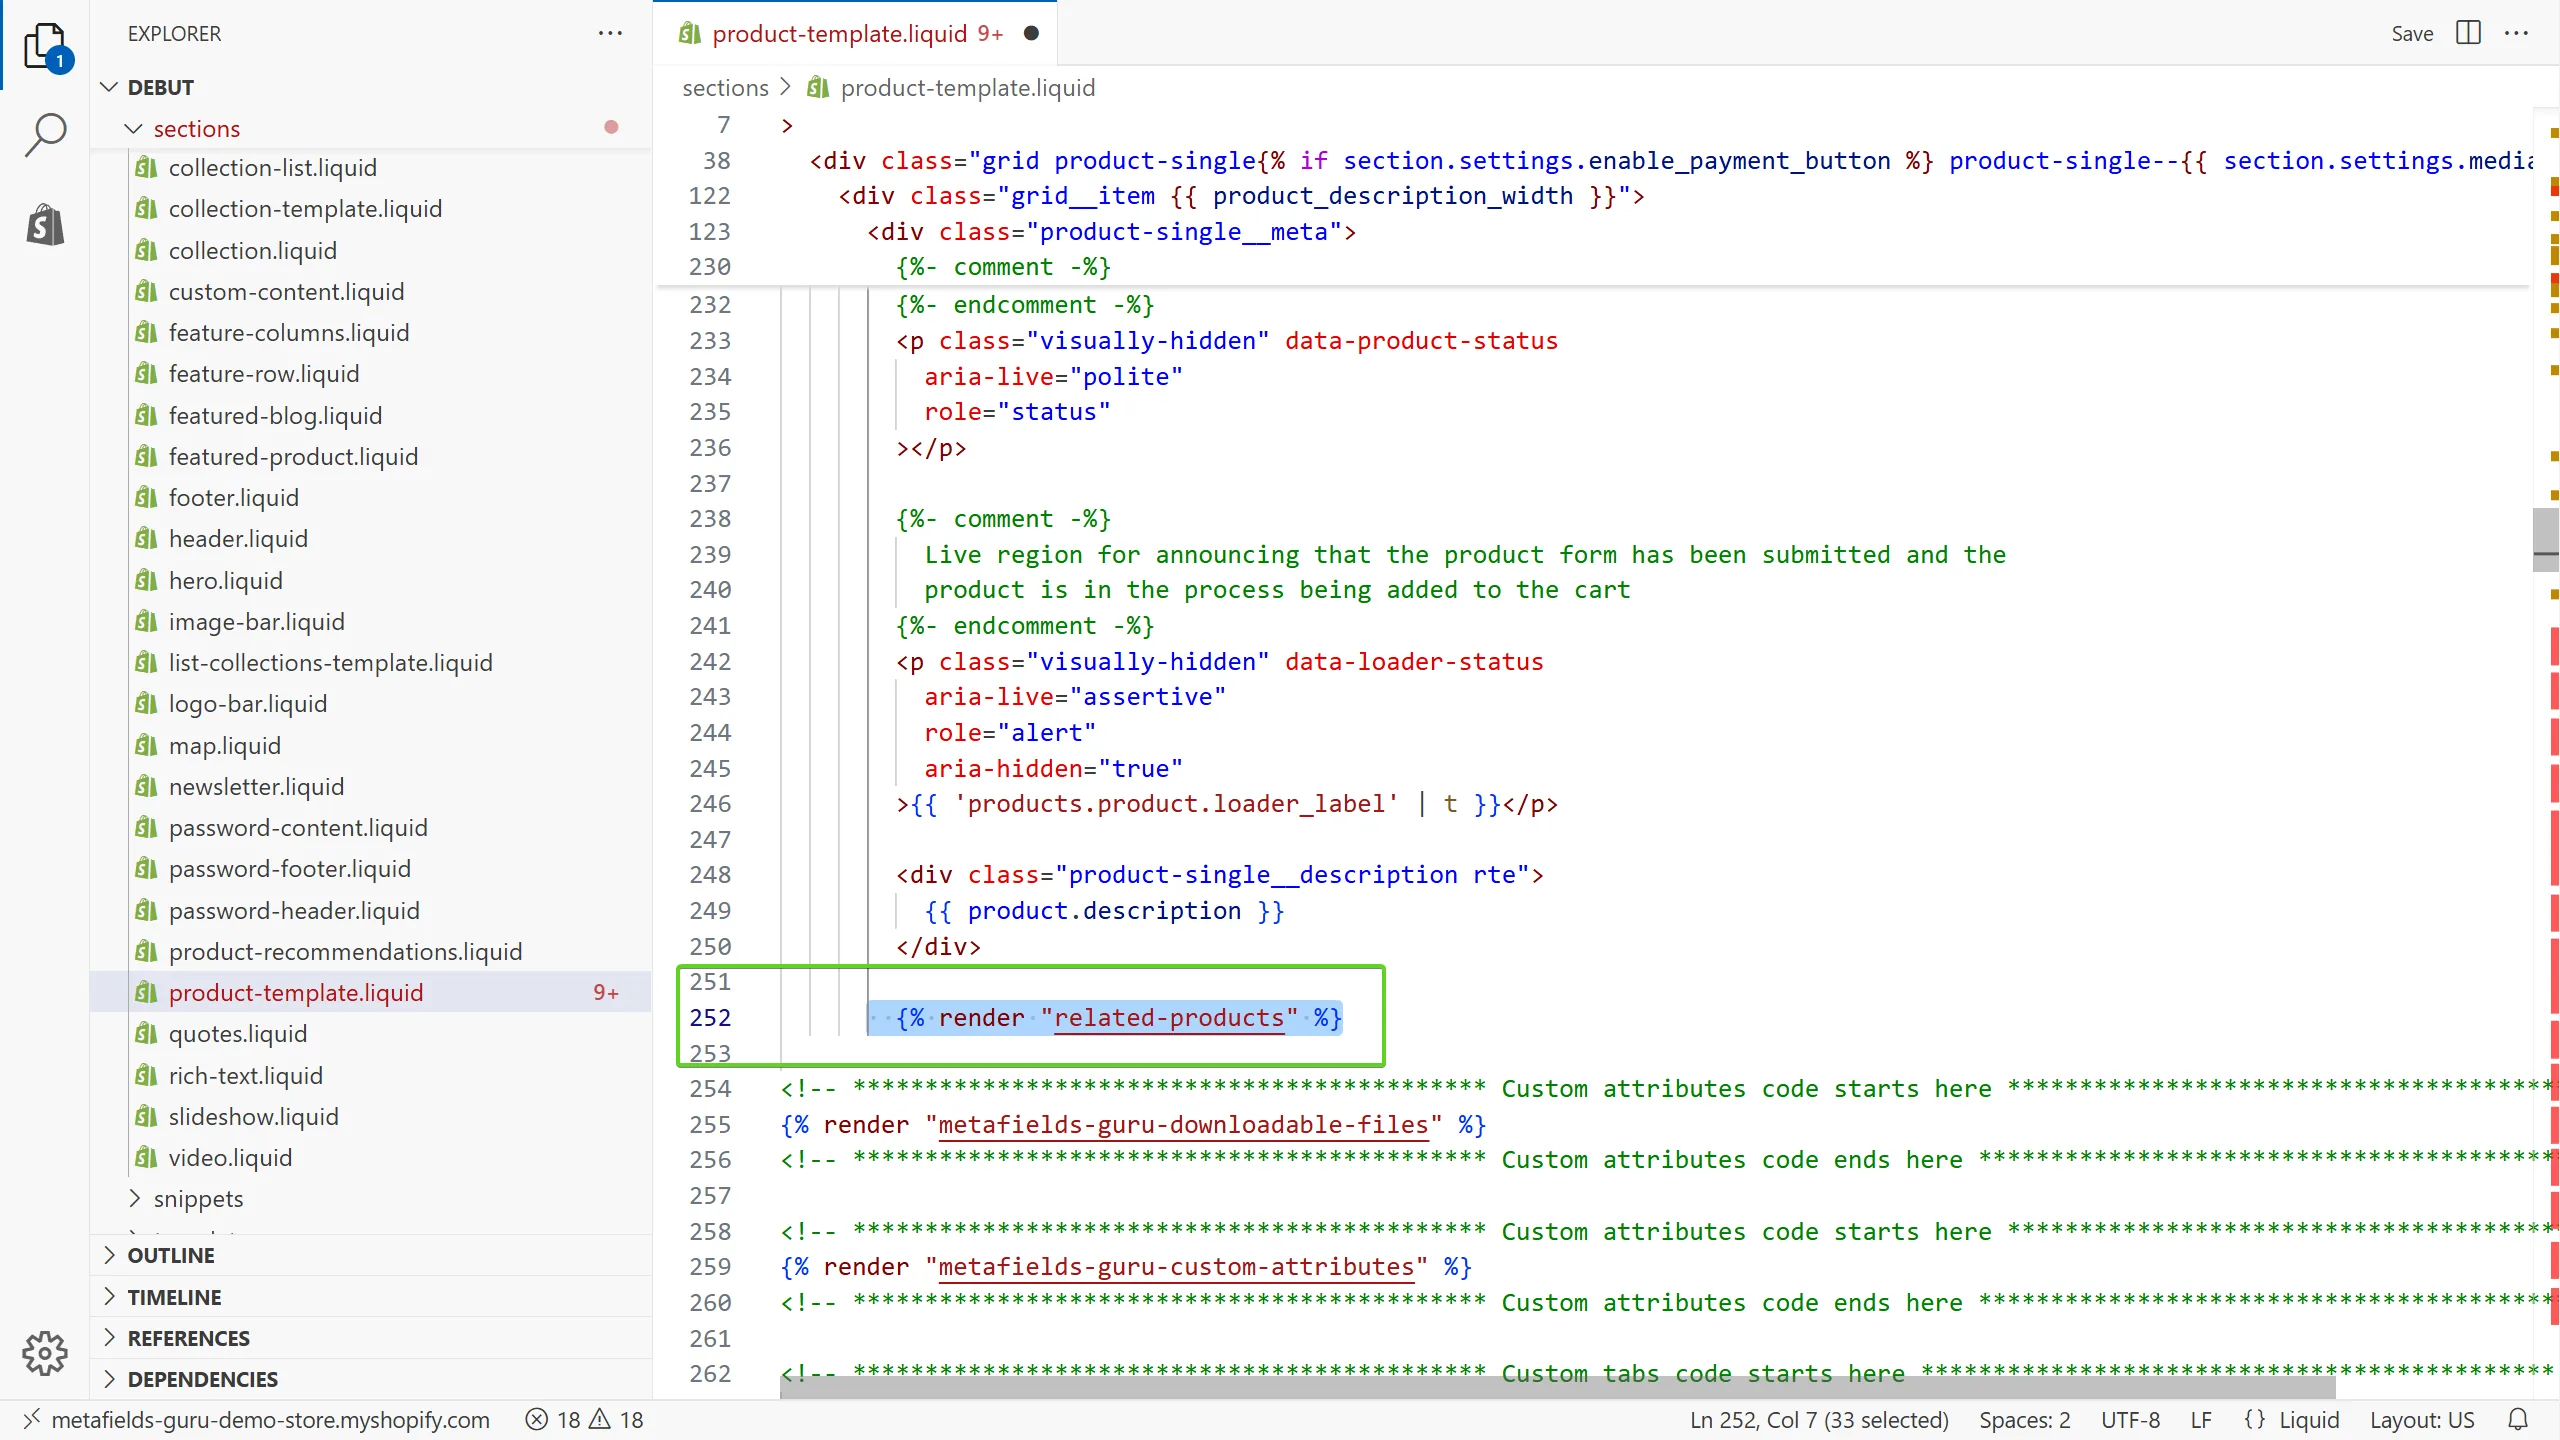
Task: Open logo-bar.liquid file
Action: [247, 703]
